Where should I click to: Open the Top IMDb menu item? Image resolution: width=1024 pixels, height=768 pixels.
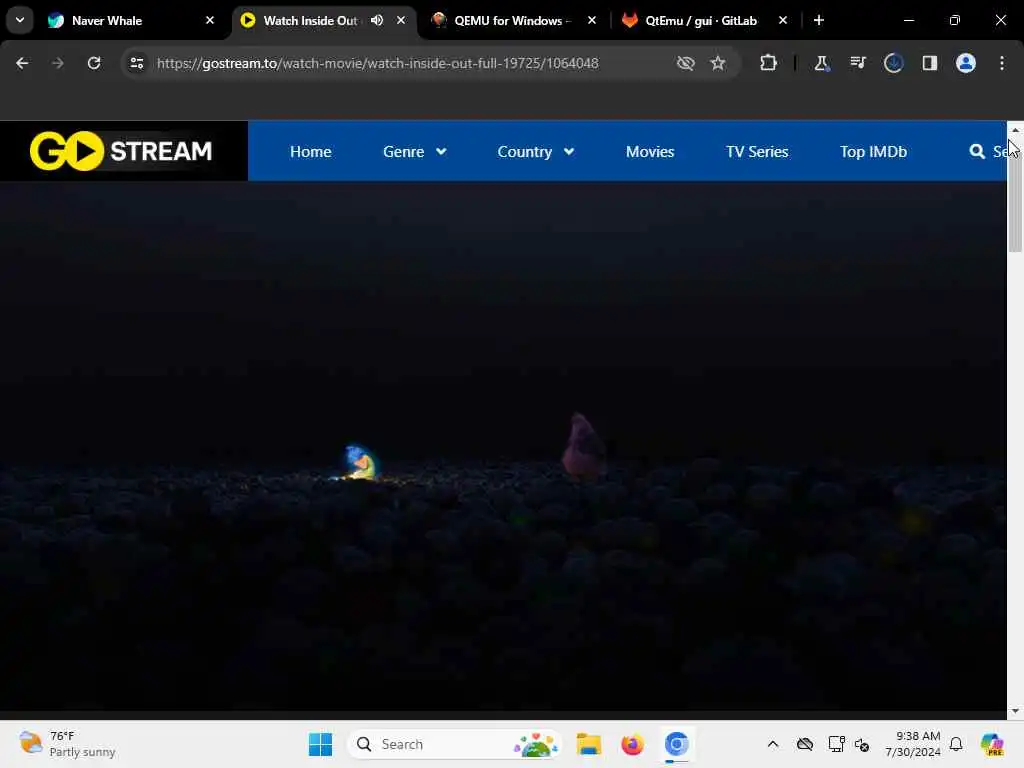click(x=873, y=152)
